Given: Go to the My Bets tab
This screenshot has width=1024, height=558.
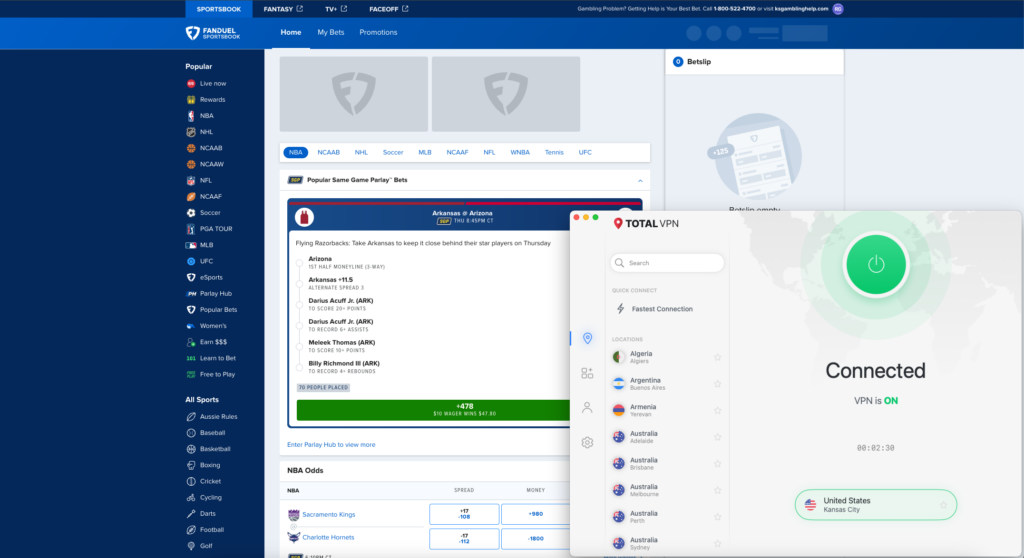Looking at the screenshot, I should point(330,33).
